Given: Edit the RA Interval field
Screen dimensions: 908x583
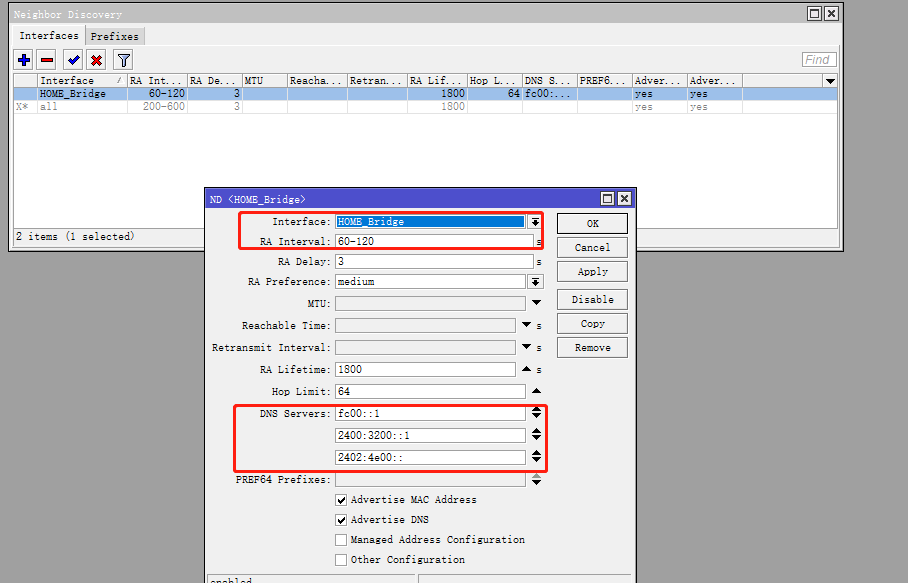Looking at the screenshot, I should pyautogui.click(x=434, y=241).
